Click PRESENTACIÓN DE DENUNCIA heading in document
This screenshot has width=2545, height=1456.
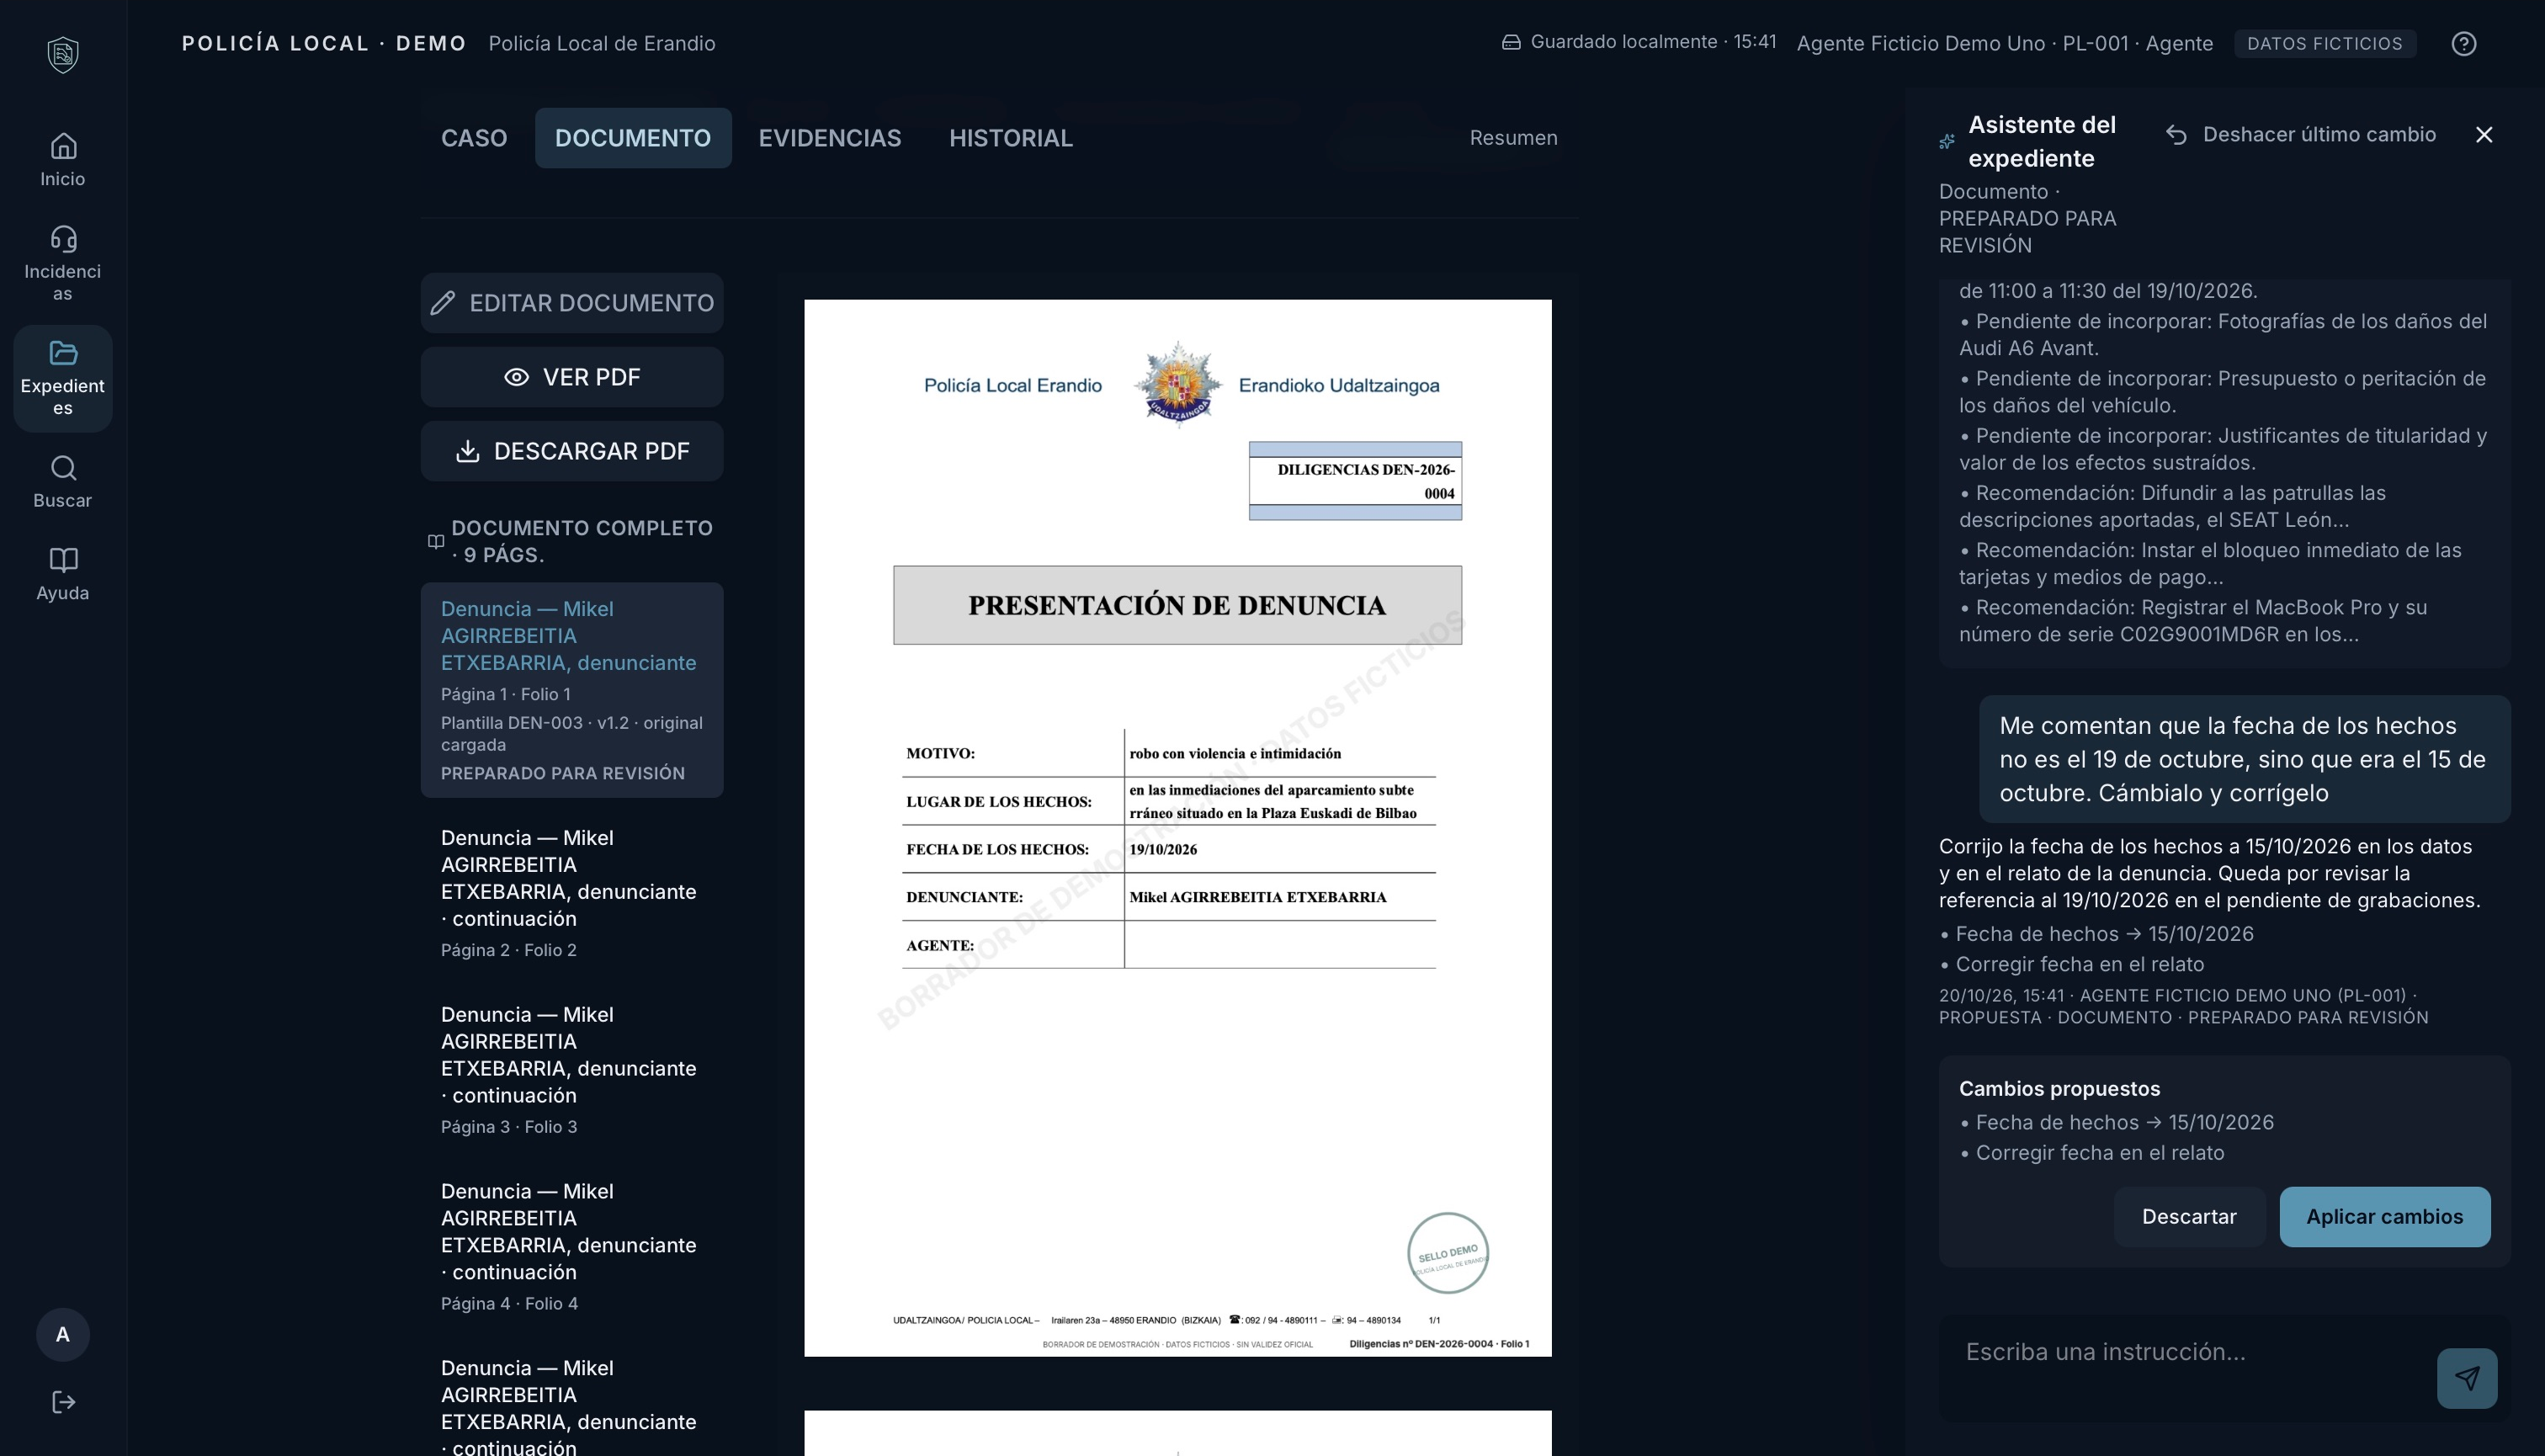pos(1177,605)
